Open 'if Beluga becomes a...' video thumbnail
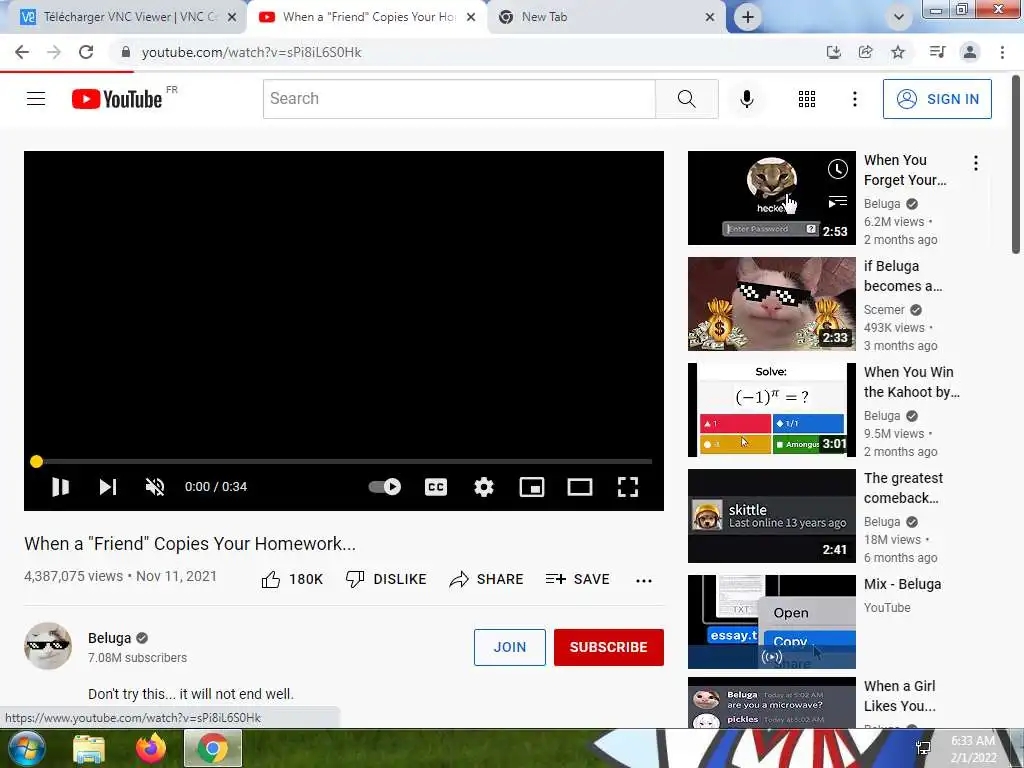Viewport: 1024px width, 768px height. (771, 304)
